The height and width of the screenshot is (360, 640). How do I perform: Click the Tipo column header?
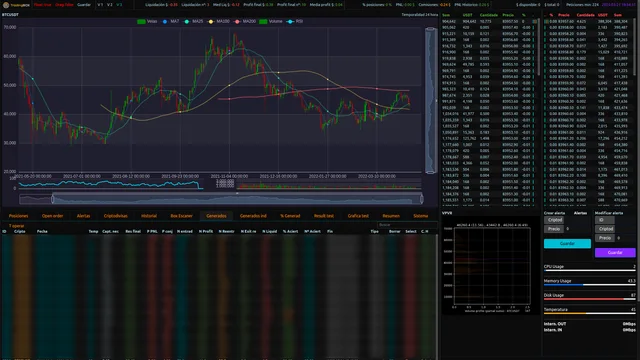[374, 231]
